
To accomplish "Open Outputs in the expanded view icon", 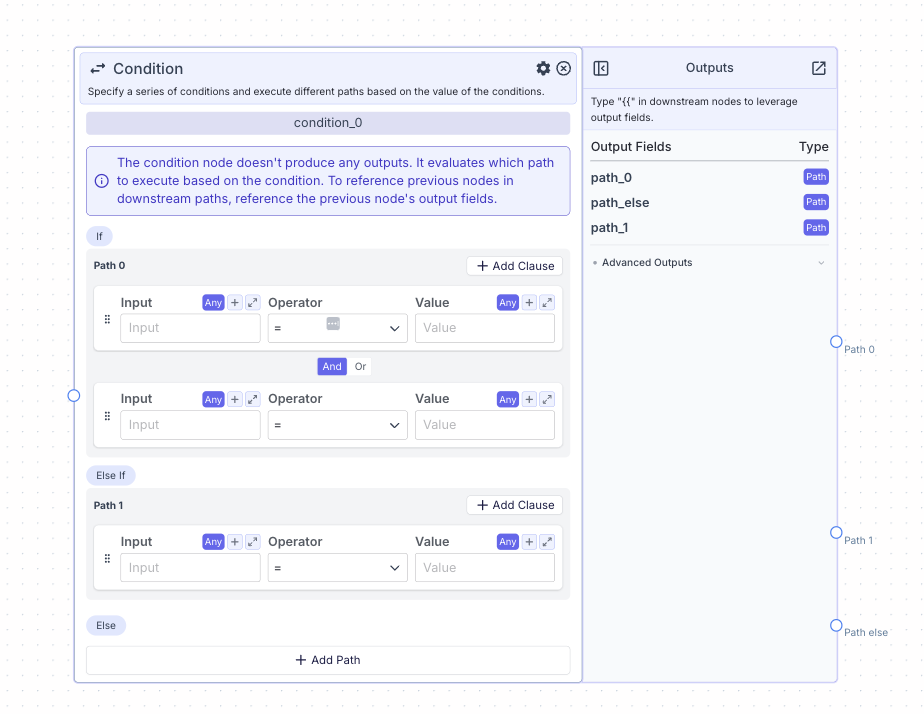I will click(819, 68).
